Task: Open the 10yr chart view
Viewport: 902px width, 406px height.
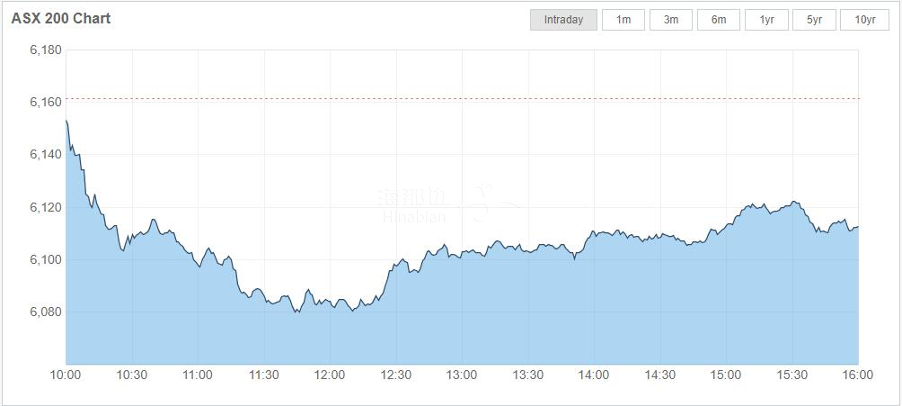Action: pyautogui.click(x=865, y=20)
